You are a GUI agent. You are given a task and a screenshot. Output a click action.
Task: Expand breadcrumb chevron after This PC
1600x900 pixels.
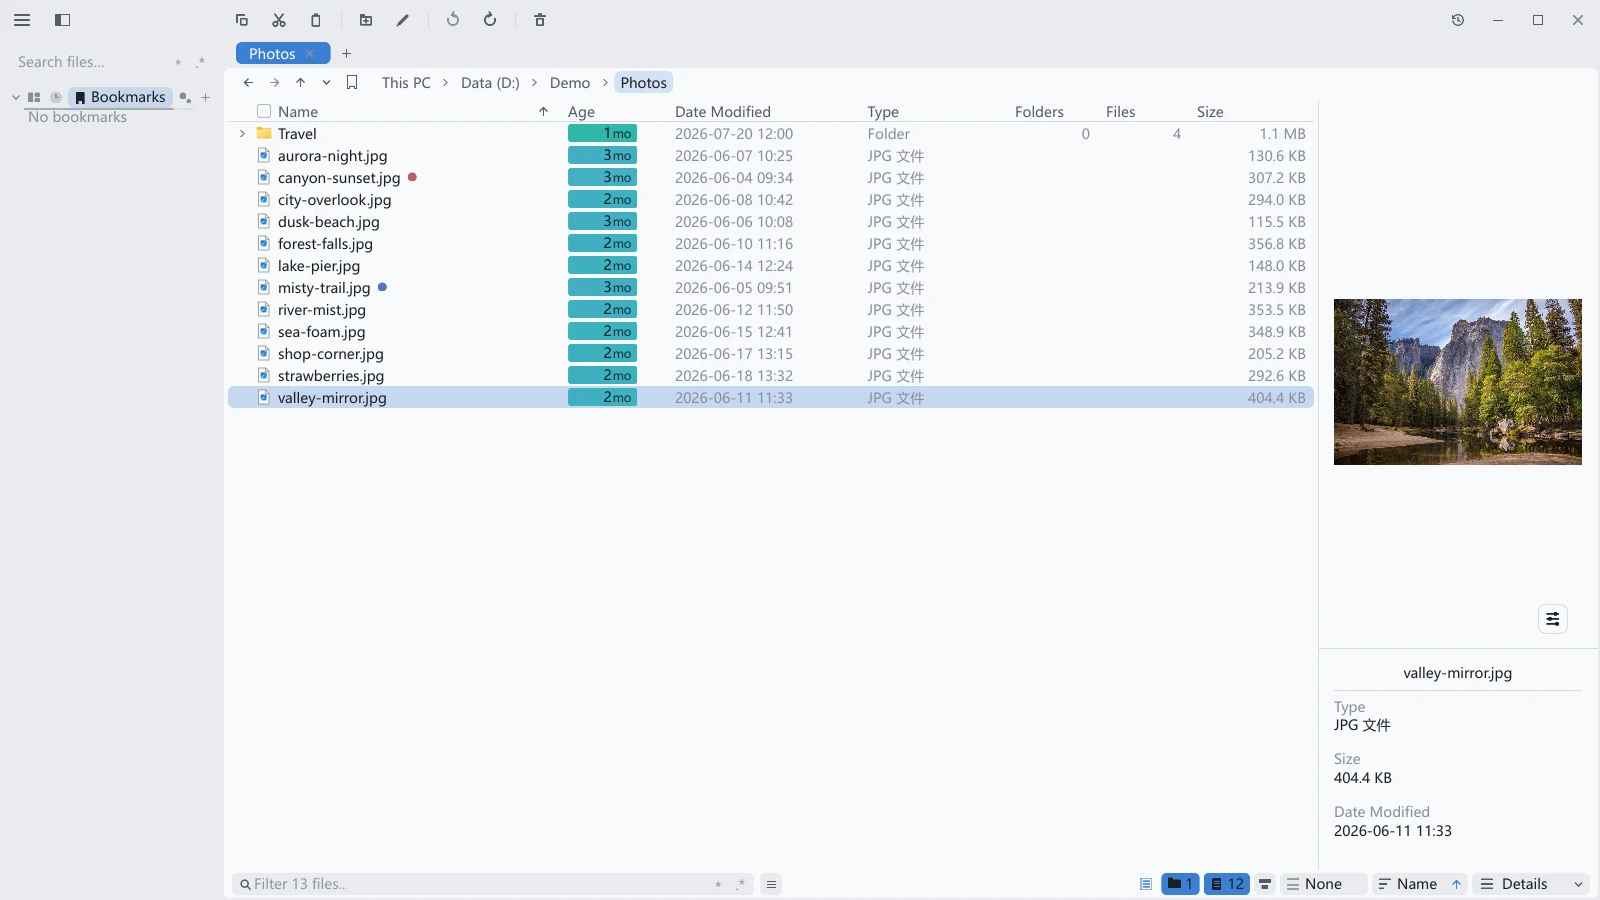[x=445, y=83]
